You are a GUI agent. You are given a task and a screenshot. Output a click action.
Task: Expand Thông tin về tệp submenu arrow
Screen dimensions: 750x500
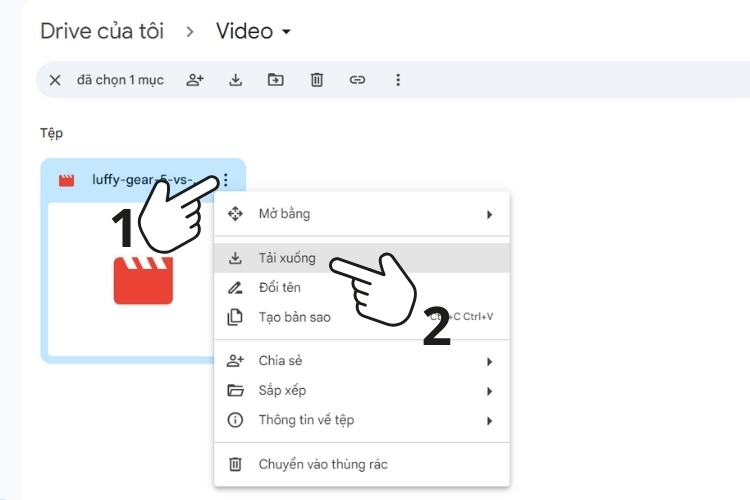pyautogui.click(x=489, y=421)
